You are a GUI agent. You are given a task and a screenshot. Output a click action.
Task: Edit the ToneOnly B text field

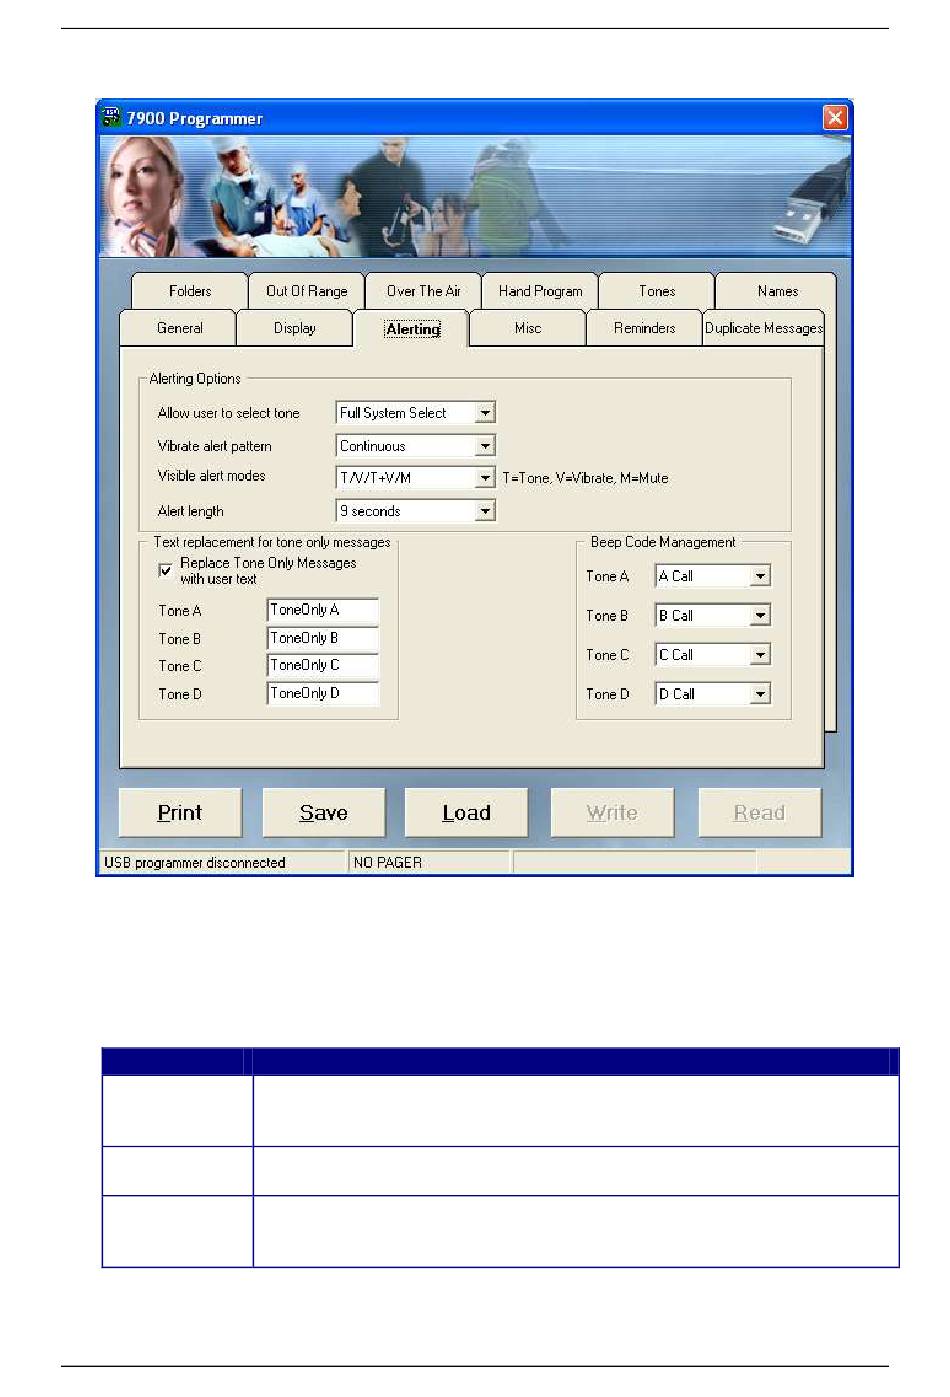click(323, 638)
